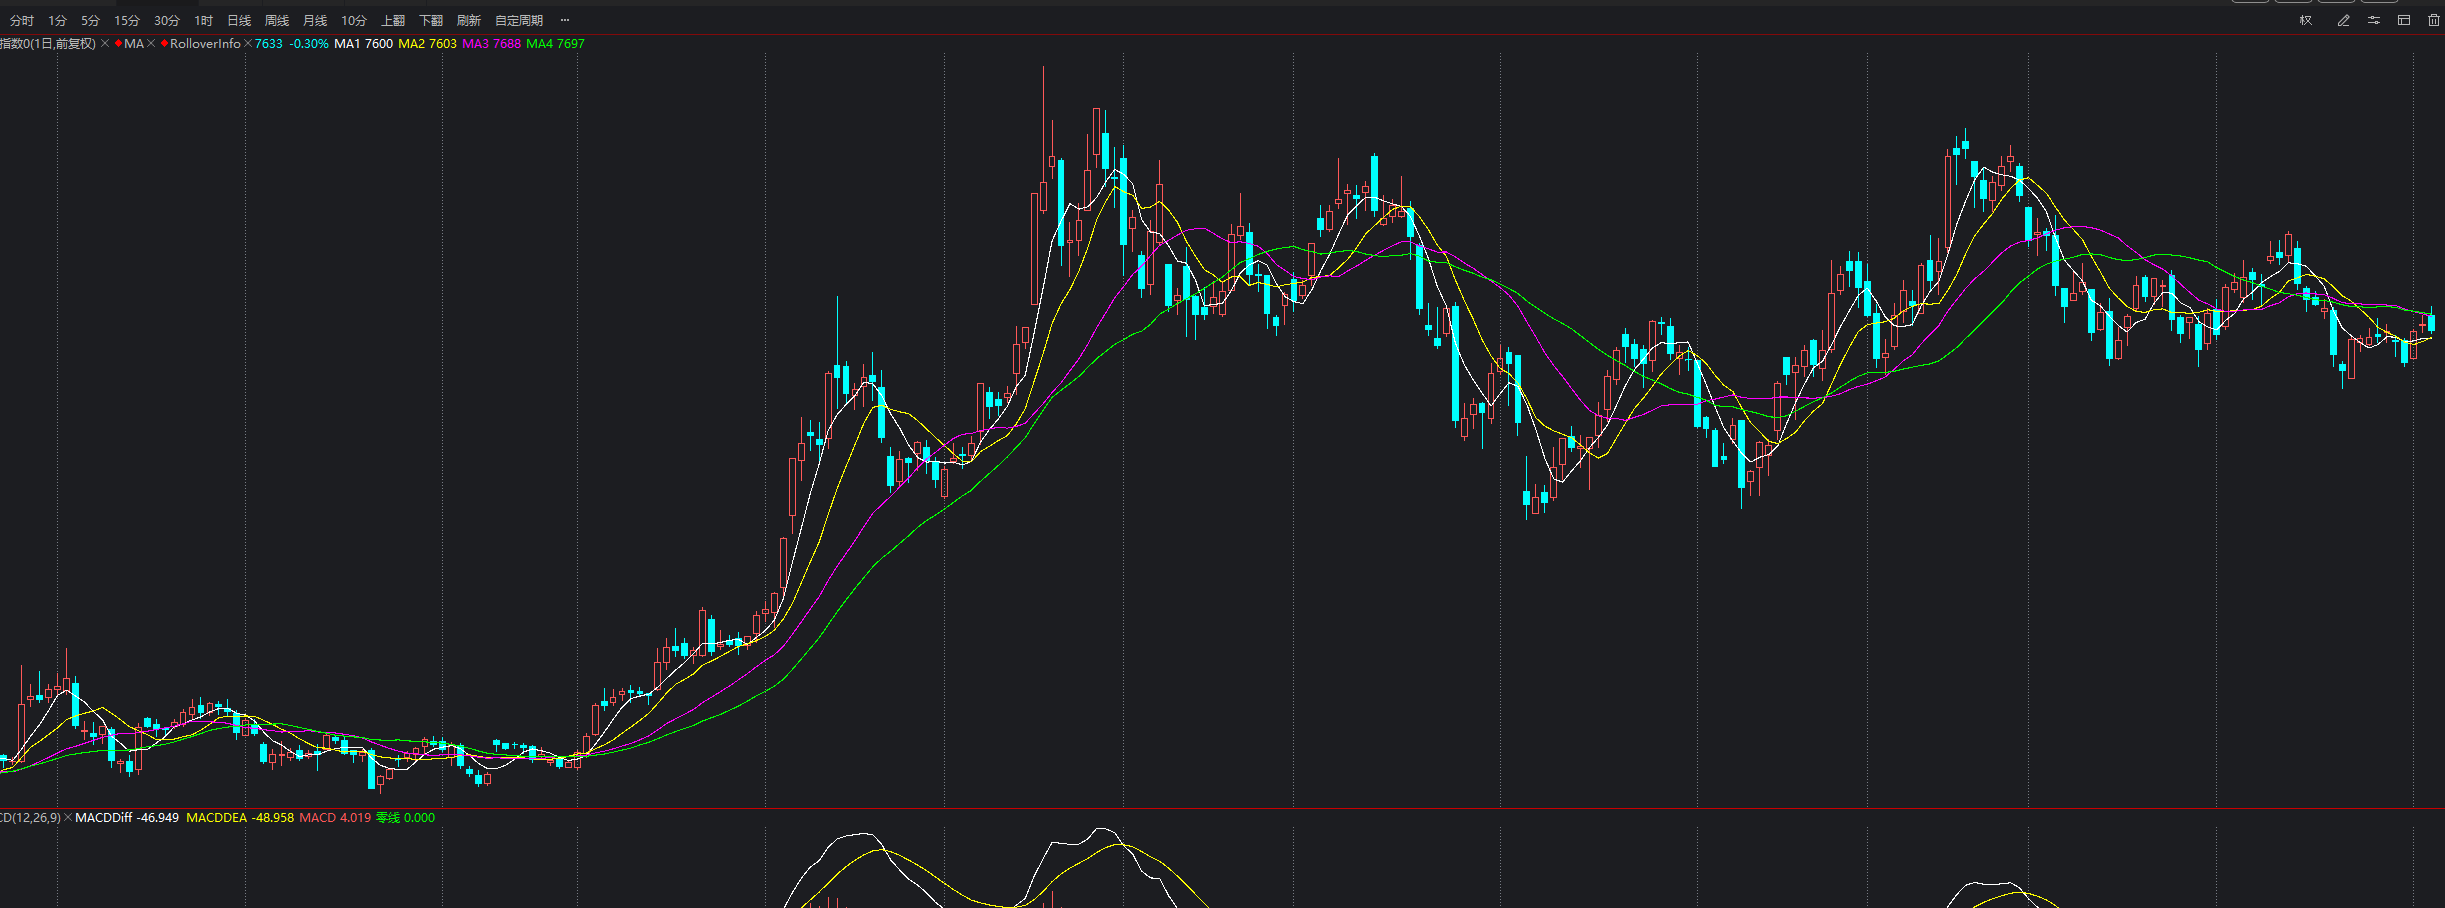
Task: Choose the 1时 hourly timeframe
Action: [204, 20]
